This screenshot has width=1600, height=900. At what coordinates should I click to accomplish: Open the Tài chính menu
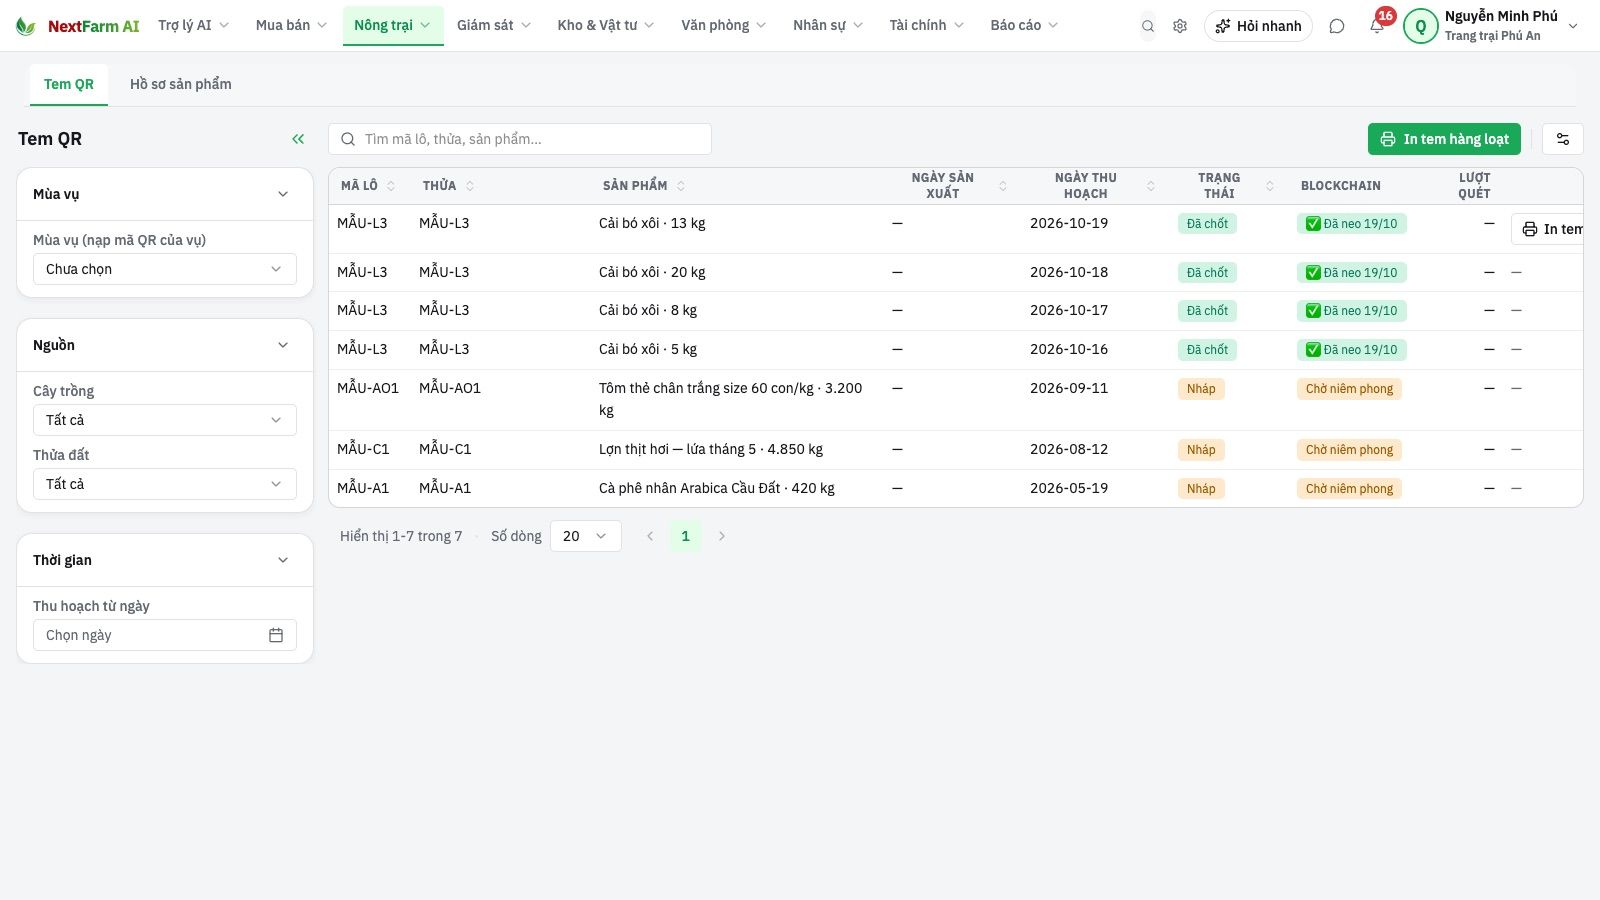pyautogui.click(x=926, y=25)
